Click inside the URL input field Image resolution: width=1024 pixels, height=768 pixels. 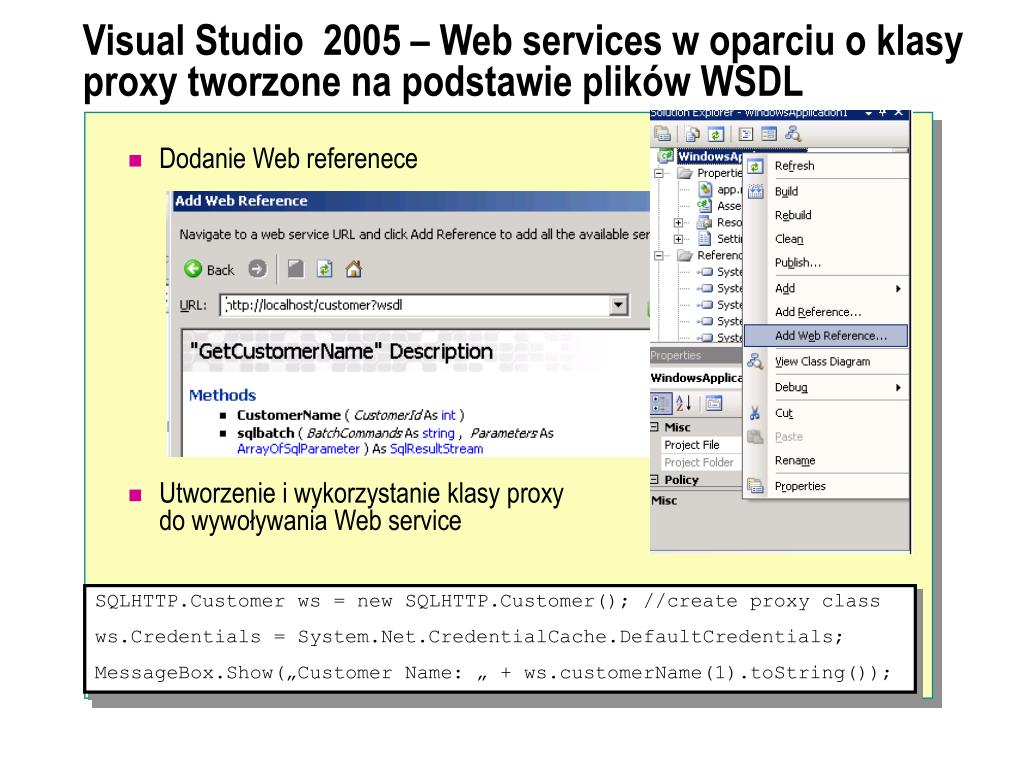tap(415, 305)
